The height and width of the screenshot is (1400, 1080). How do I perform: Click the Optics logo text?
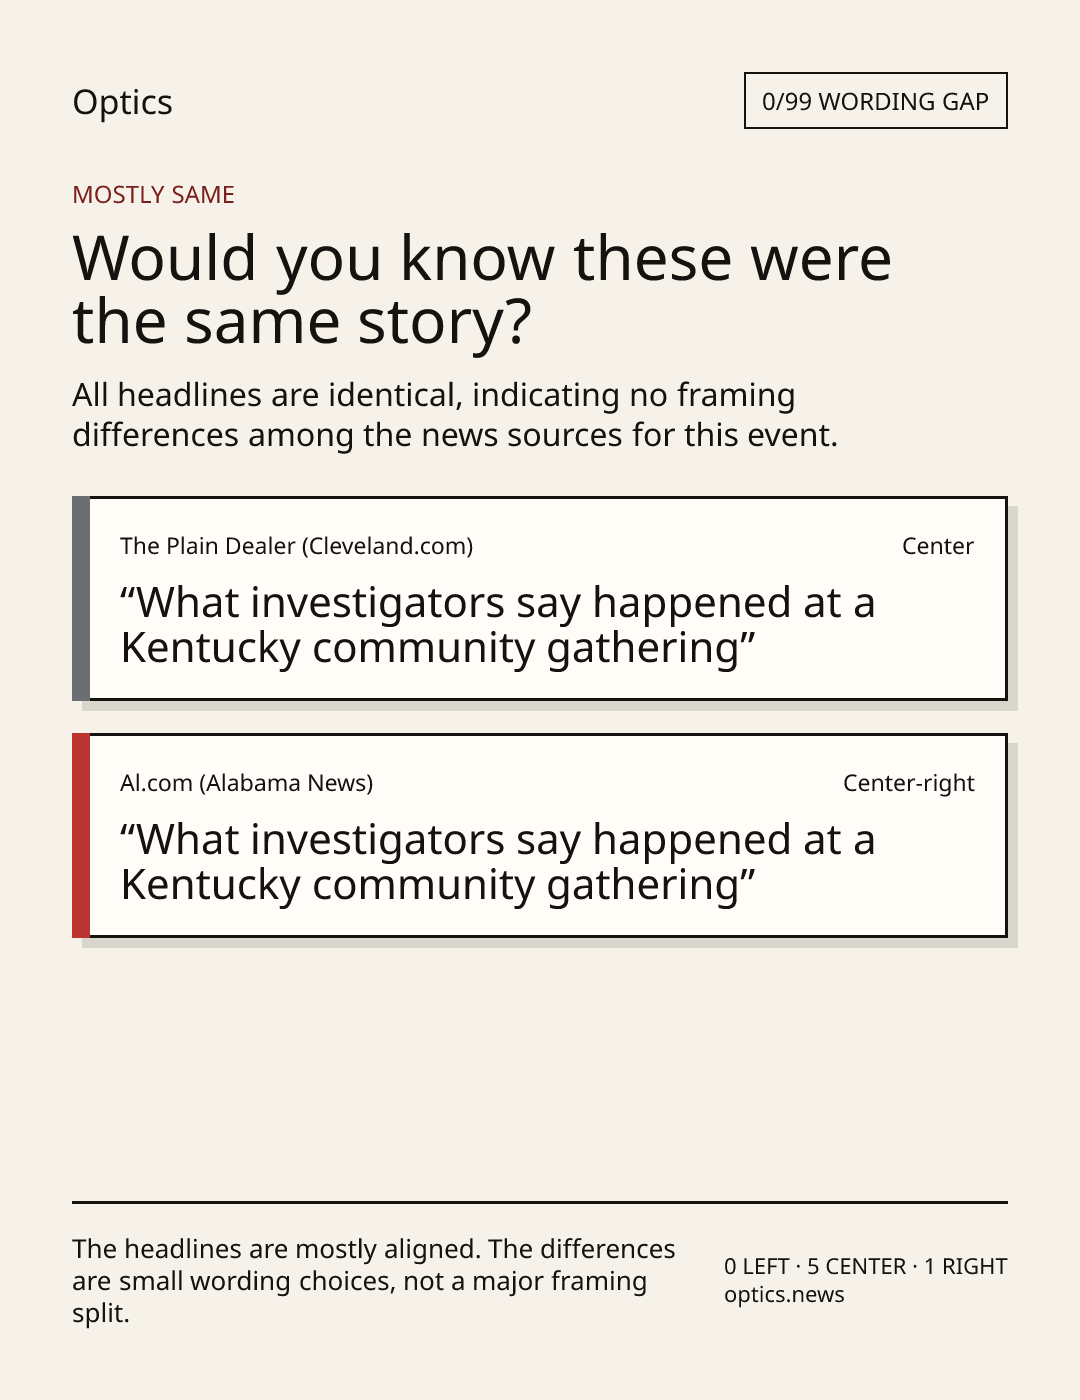point(122,102)
